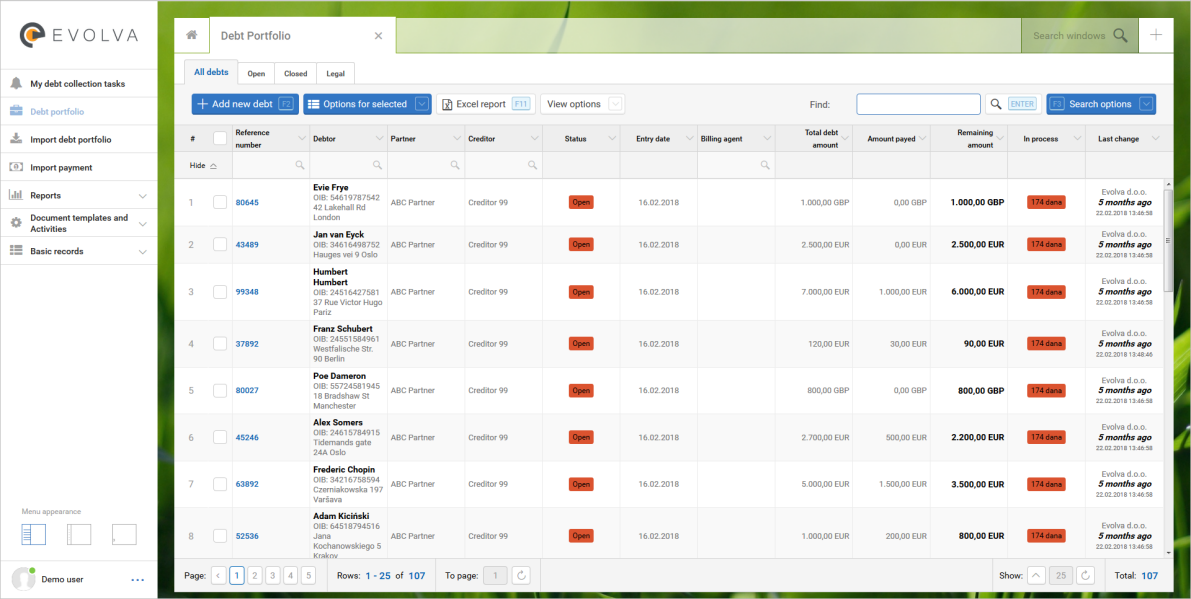Viewport: 1191px width, 599px height.
Task: Click the Add new debt button
Action: point(245,104)
